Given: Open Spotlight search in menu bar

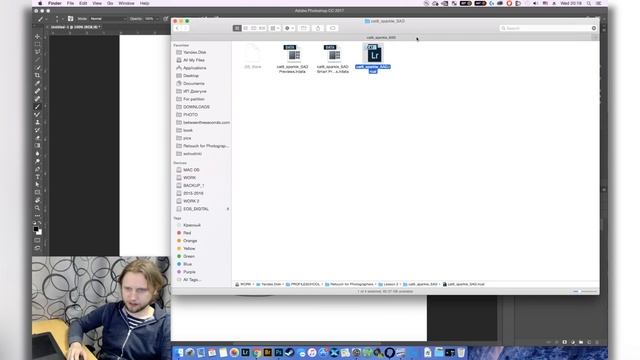Looking at the screenshot, I should (589, 3).
